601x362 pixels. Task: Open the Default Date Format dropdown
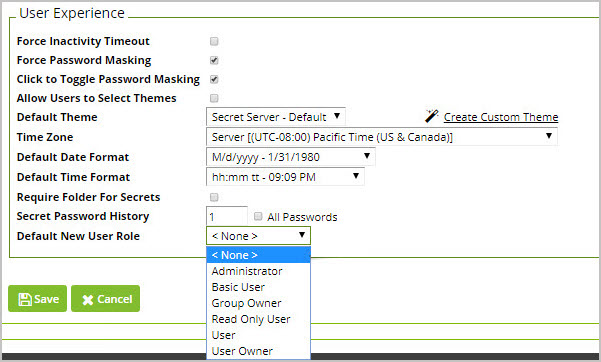pos(291,157)
